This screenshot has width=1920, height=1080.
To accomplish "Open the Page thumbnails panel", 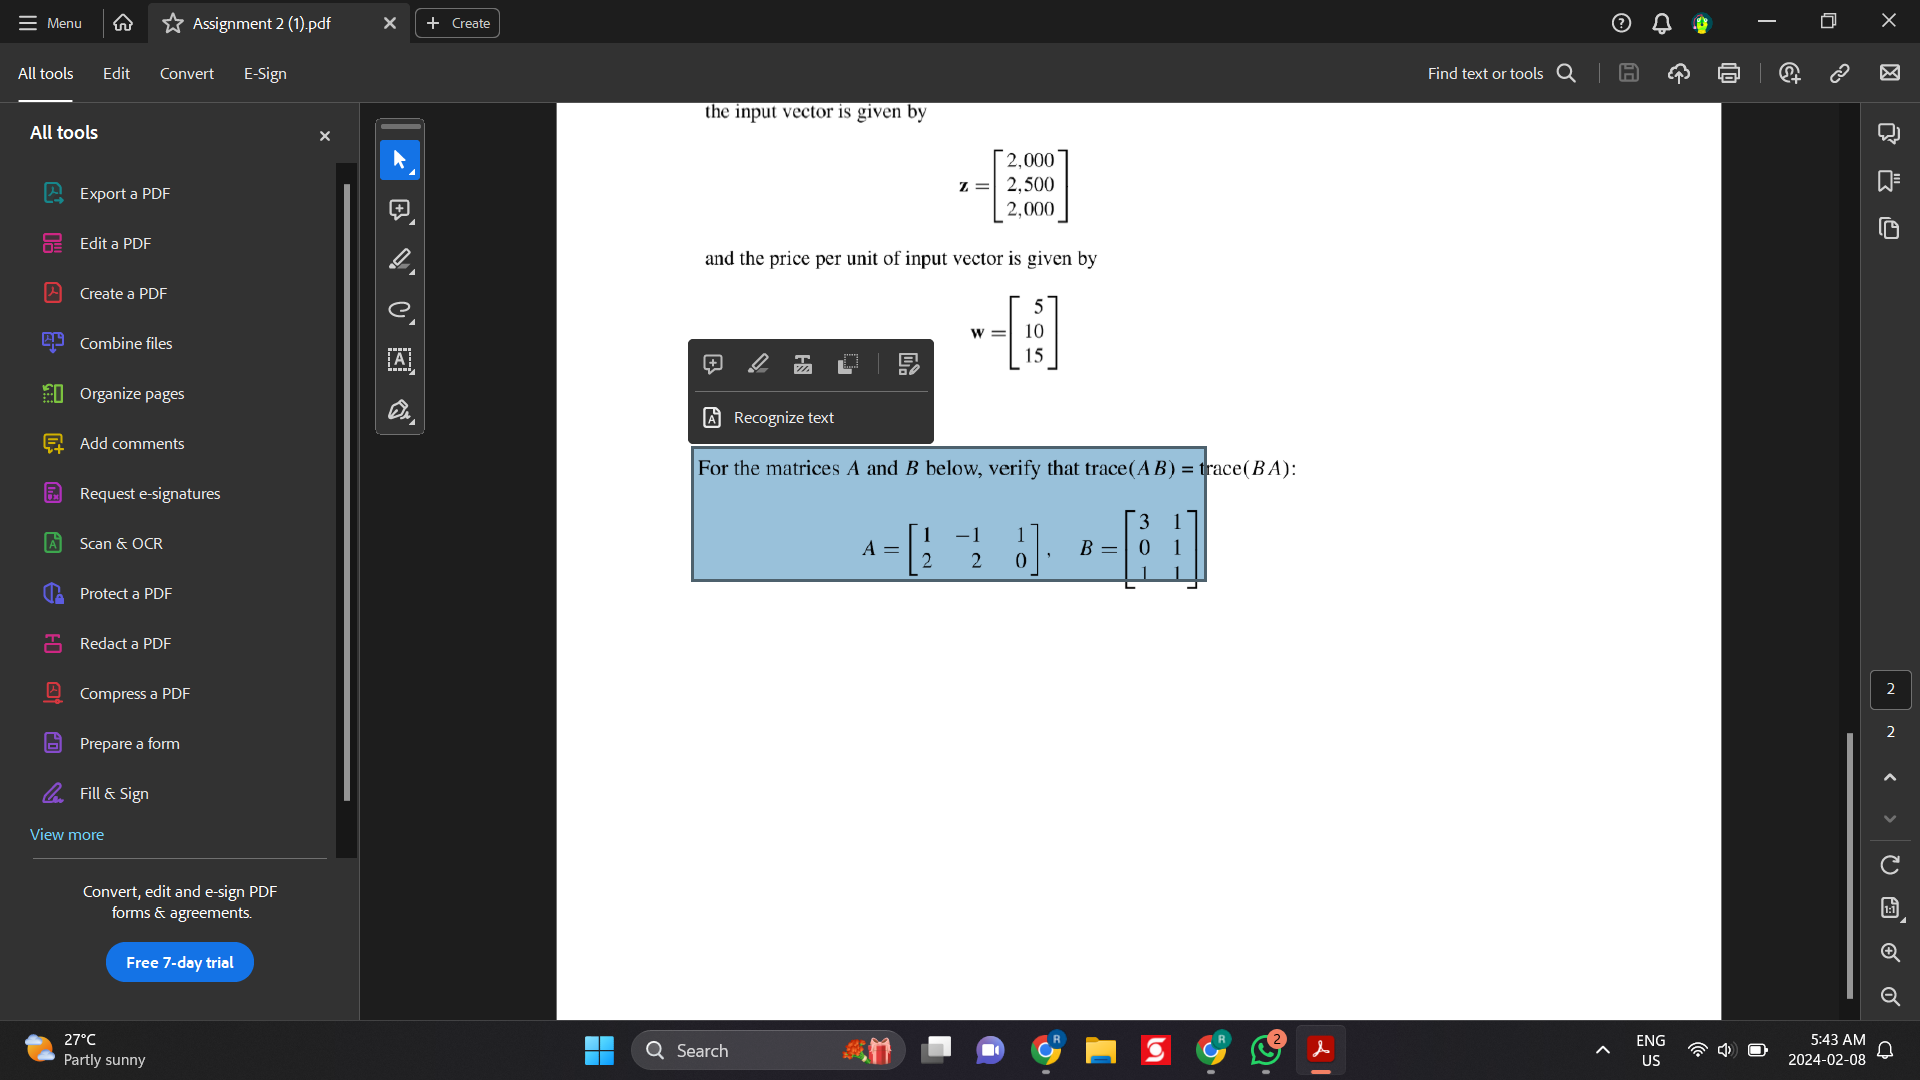I will 1890,229.
